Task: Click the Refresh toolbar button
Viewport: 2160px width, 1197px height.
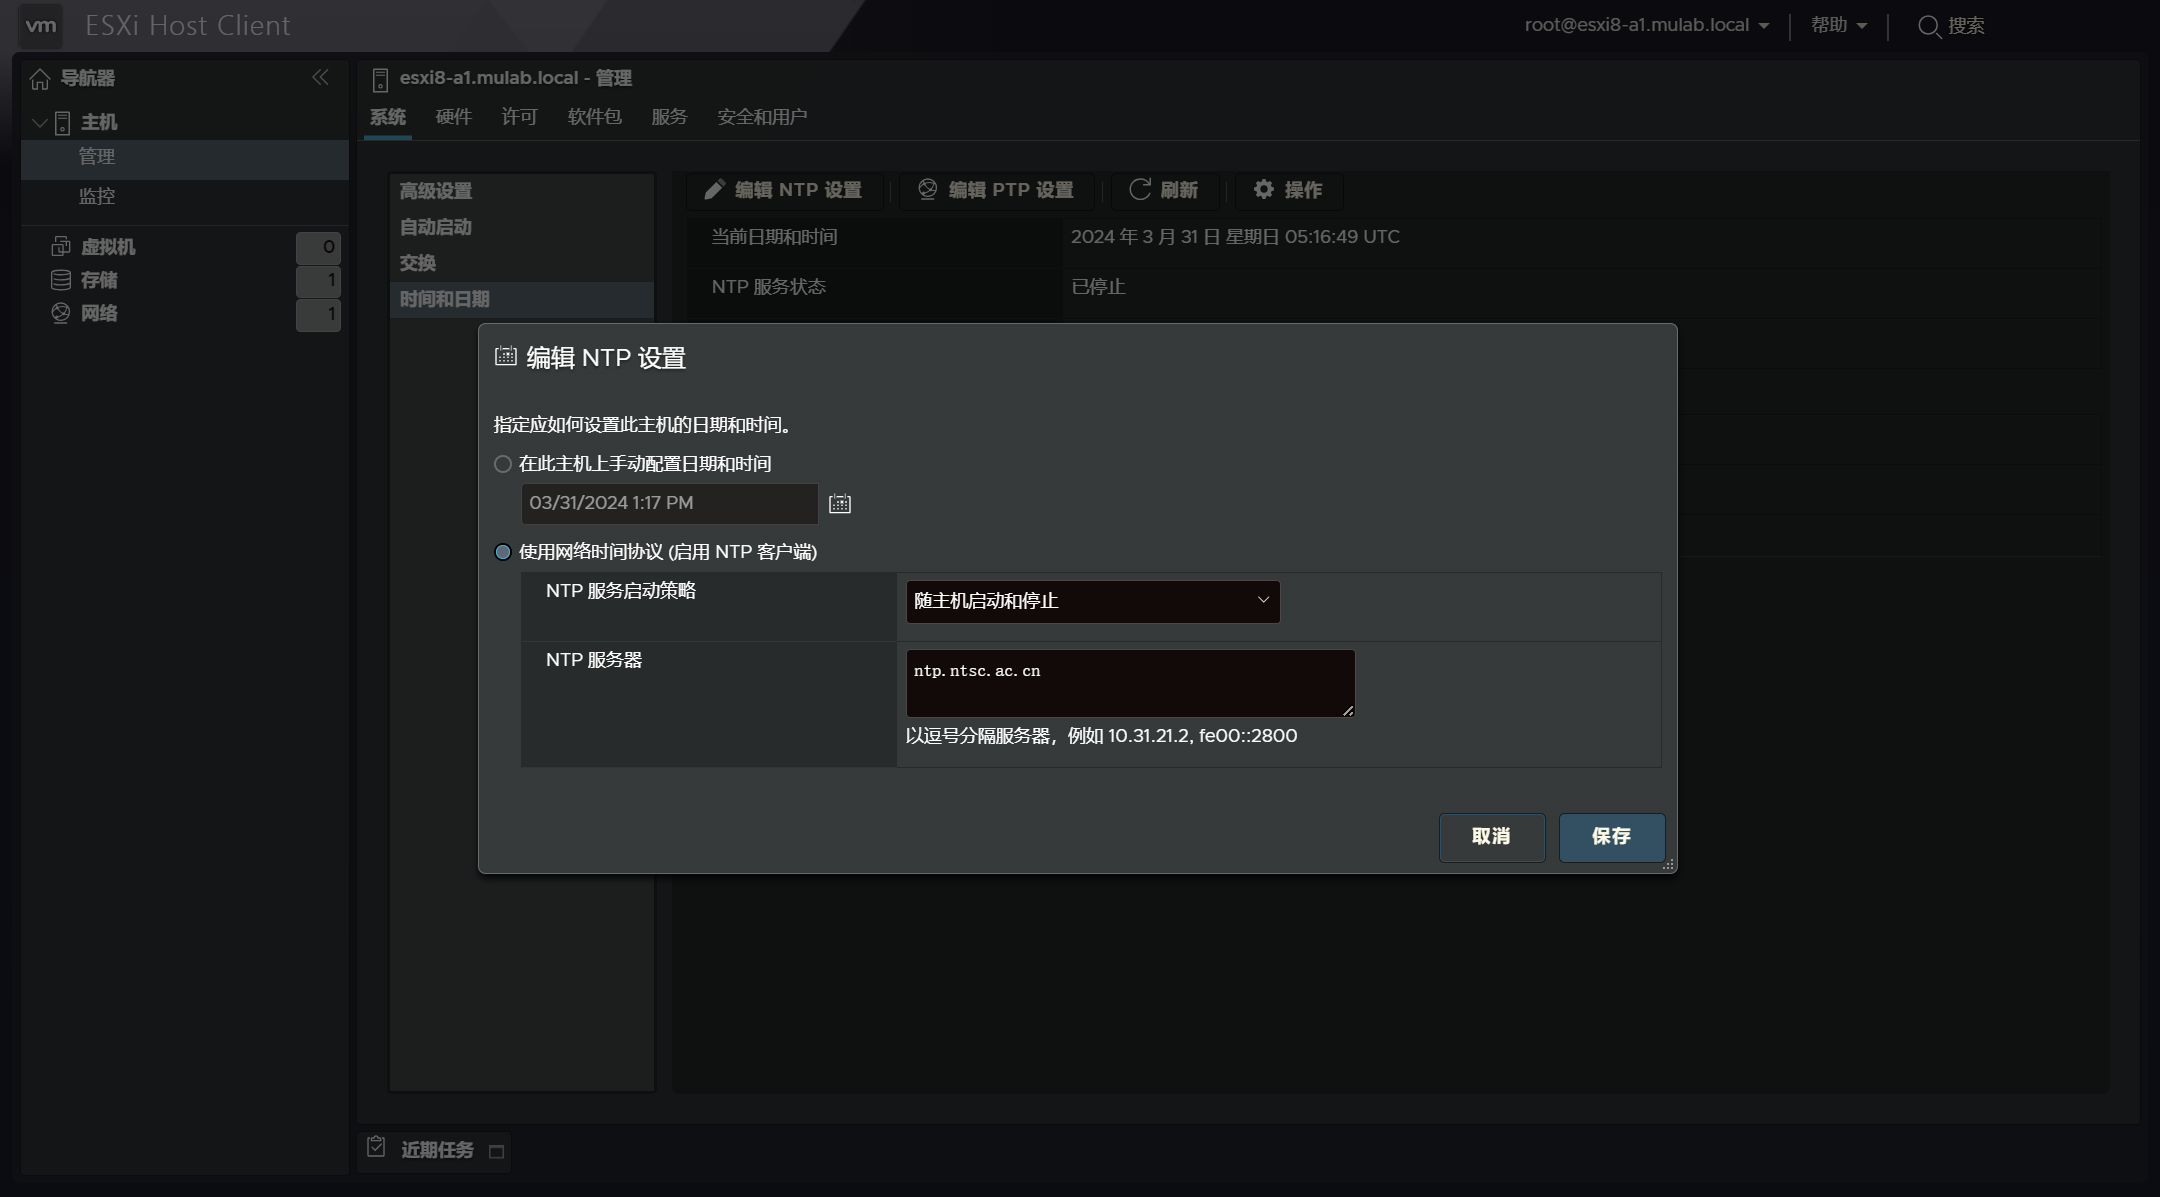Action: 1164,190
